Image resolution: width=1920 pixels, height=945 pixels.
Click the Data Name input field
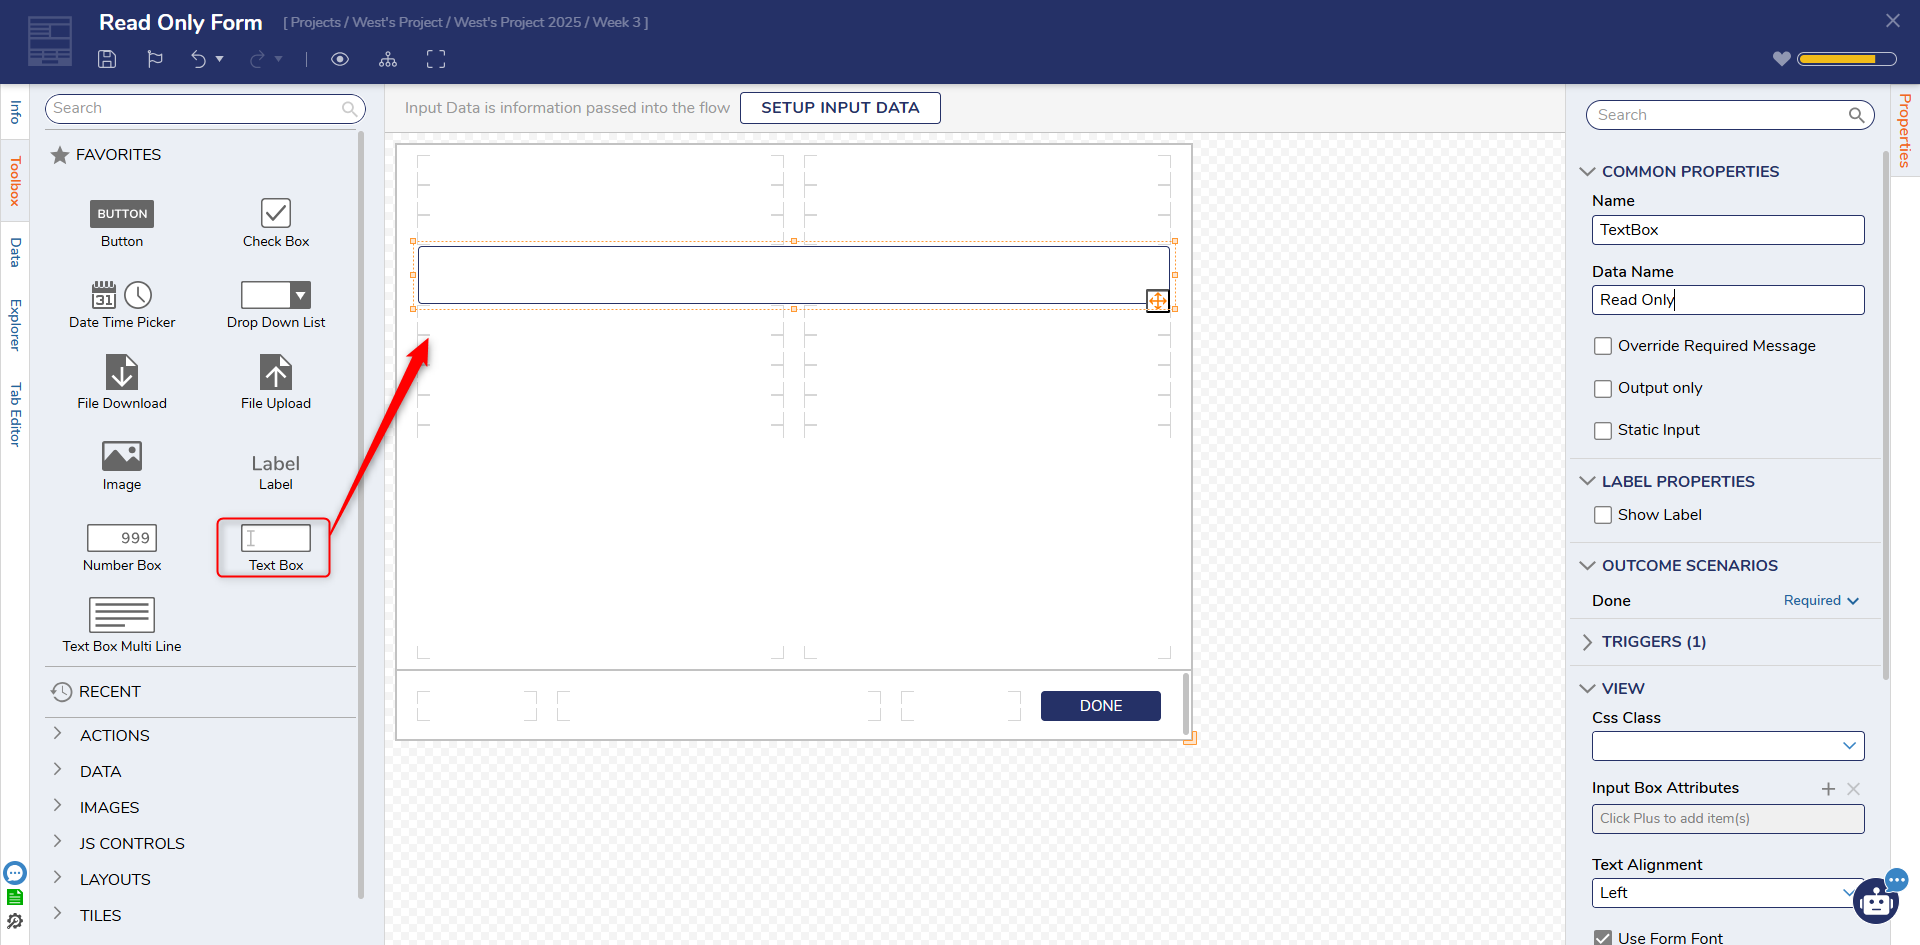pyautogui.click(x=1727, y=300)
